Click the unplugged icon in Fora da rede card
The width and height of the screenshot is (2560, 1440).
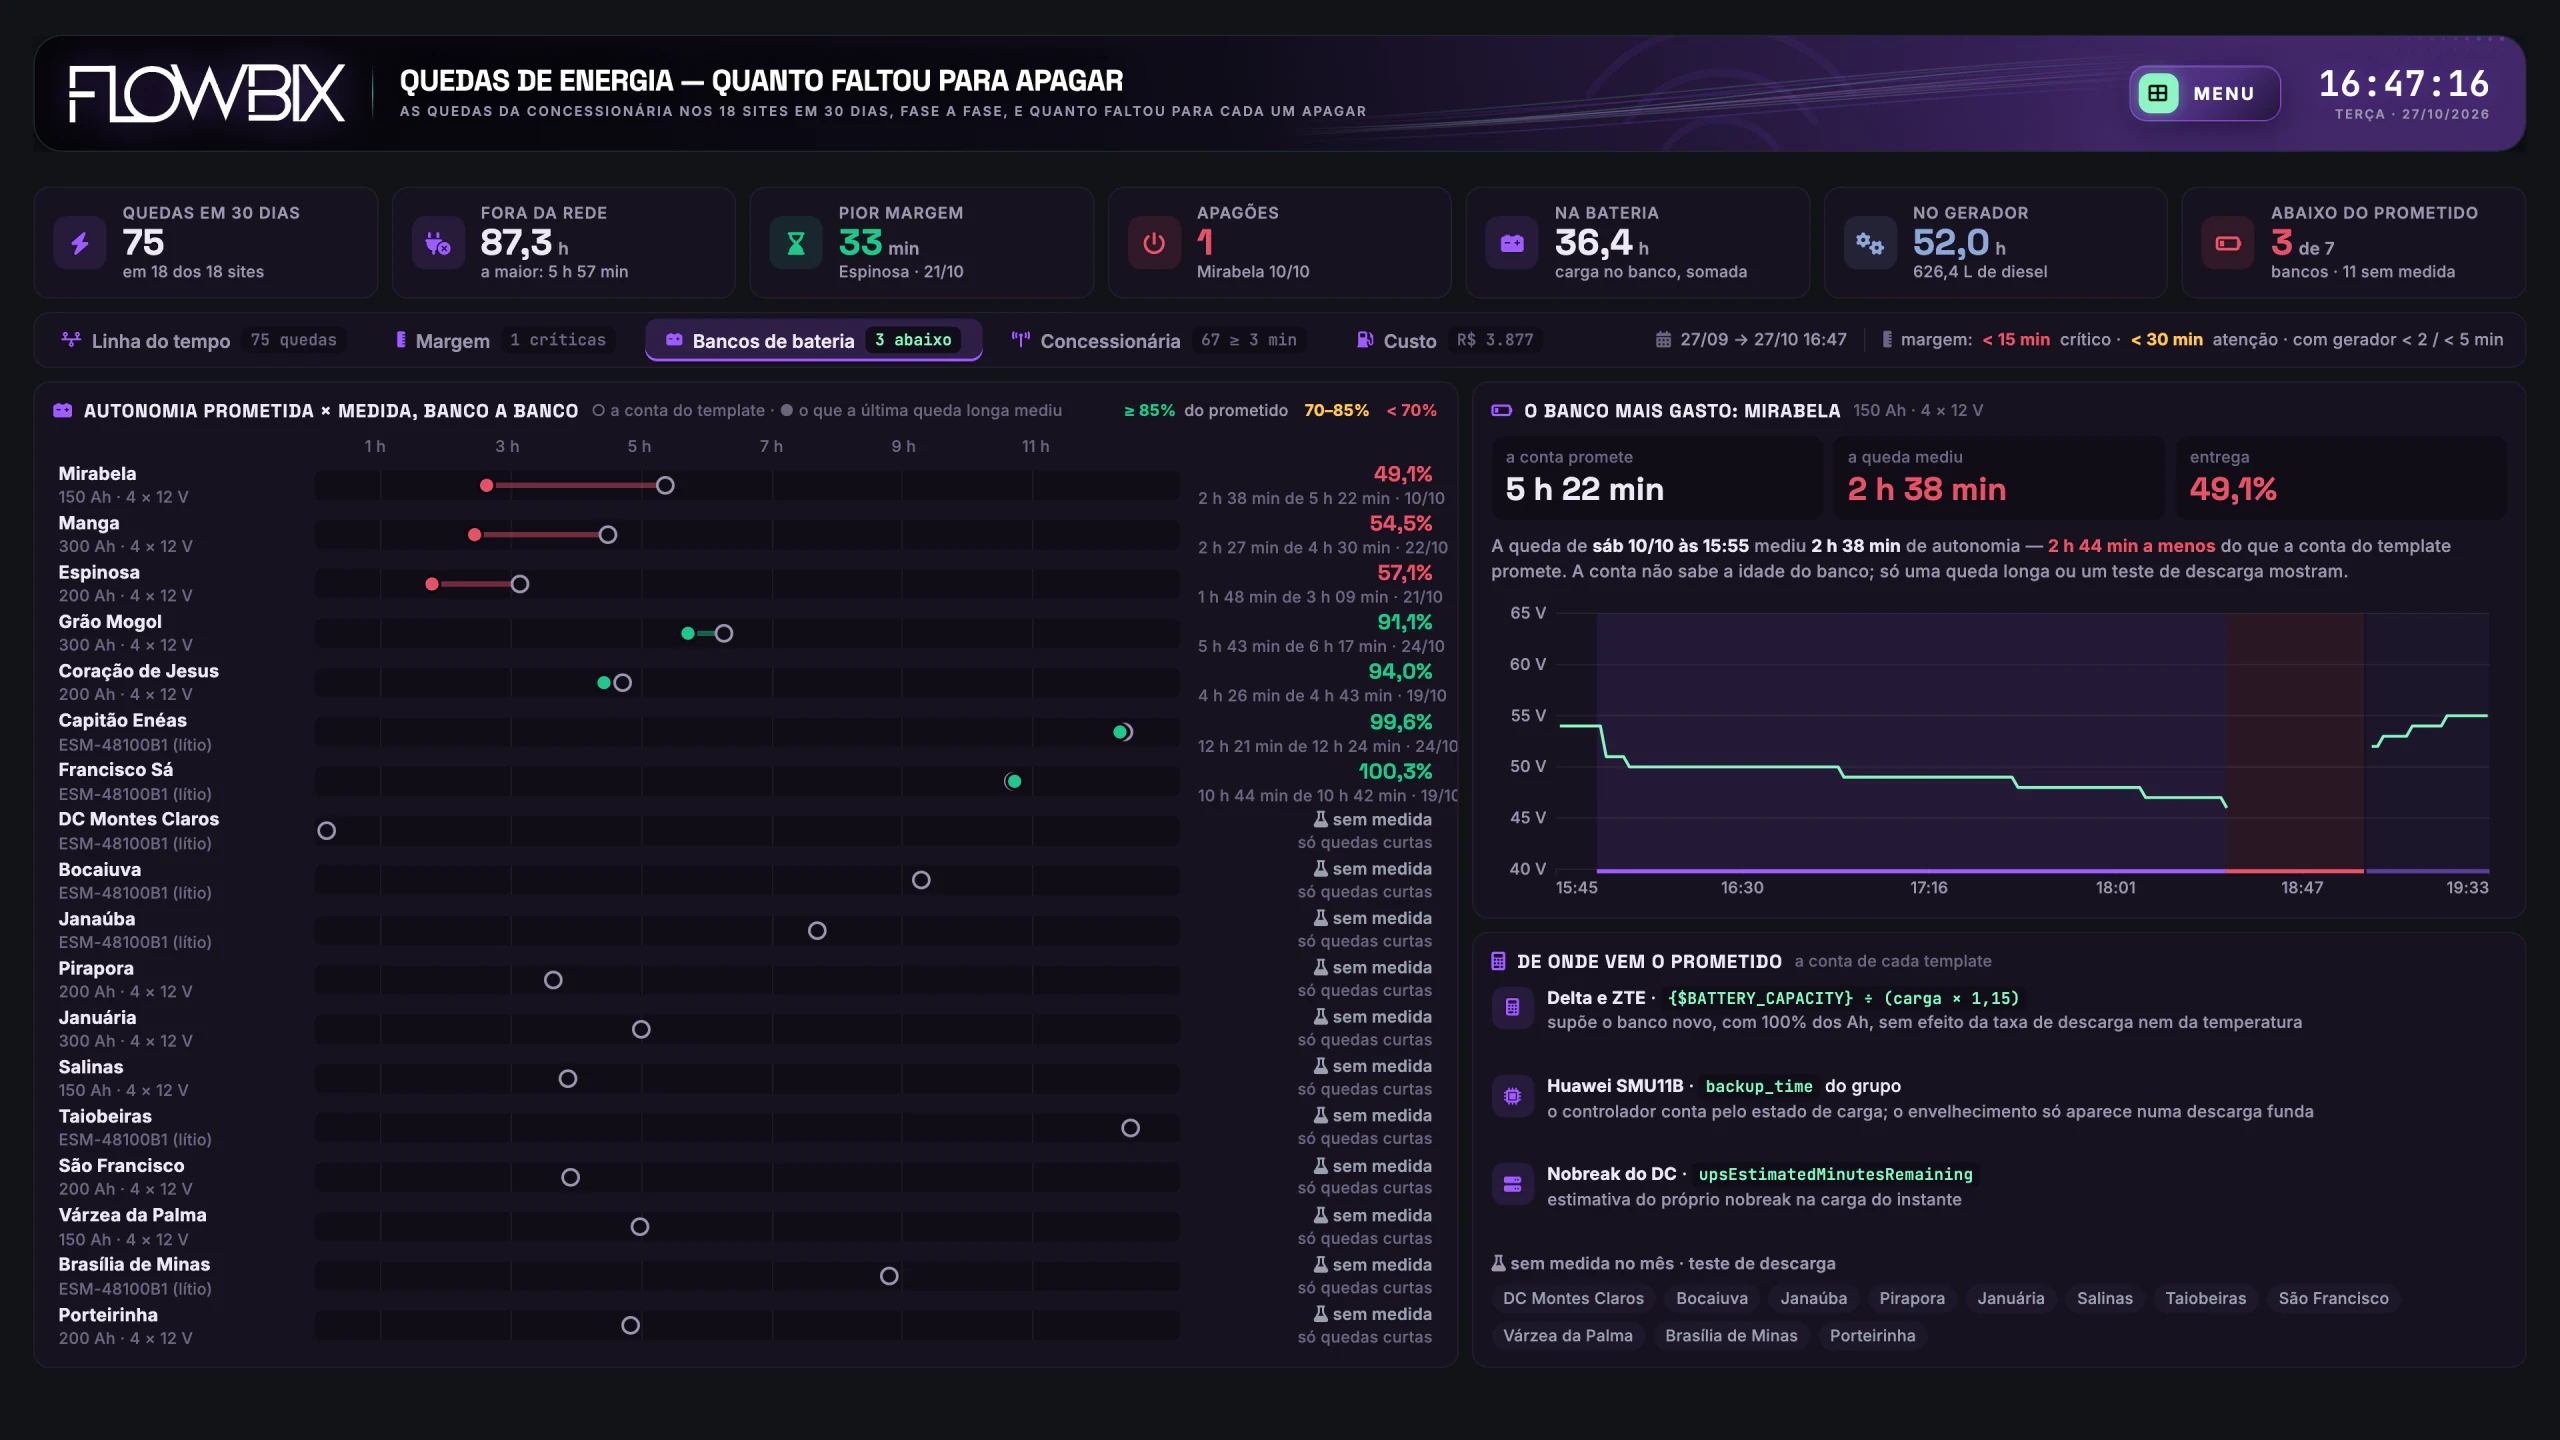point(438,242)
